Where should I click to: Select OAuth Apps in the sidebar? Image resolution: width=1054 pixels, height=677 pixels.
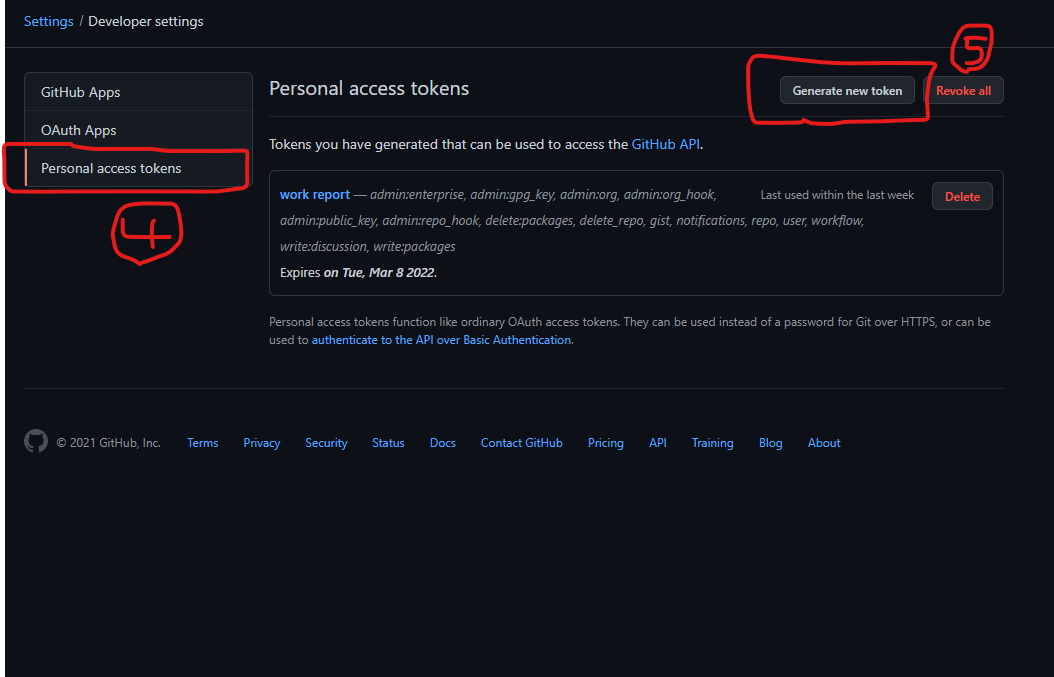coord(138,130)
